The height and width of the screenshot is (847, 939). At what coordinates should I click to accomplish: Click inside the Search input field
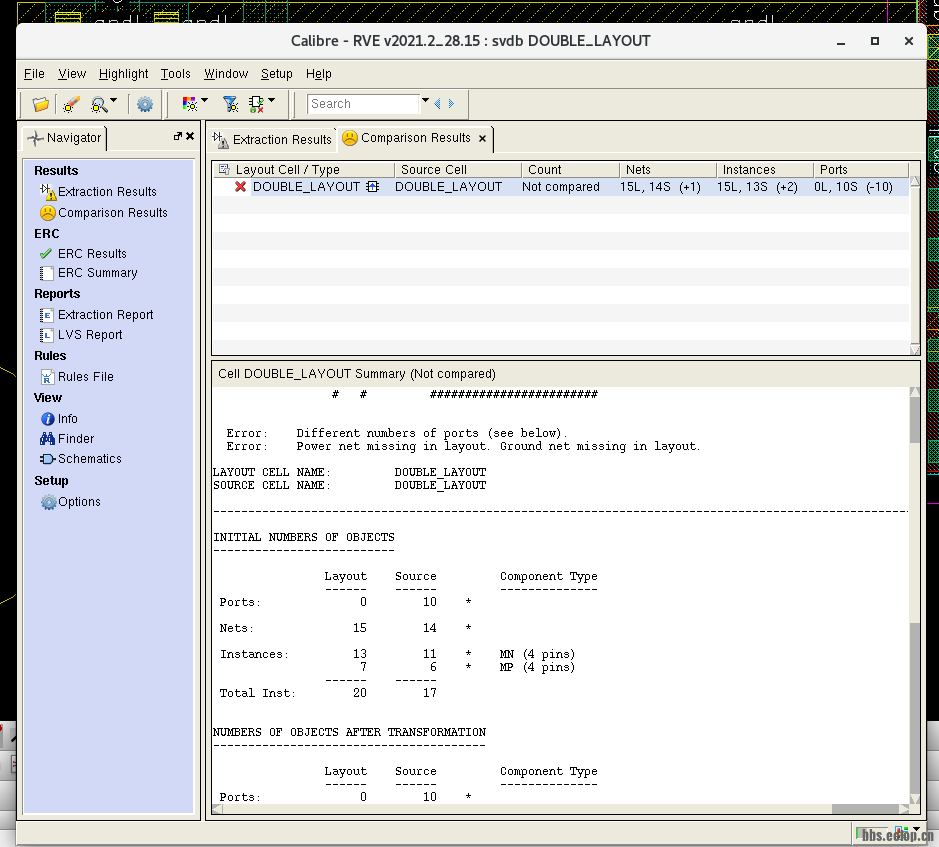click(362, 104)
